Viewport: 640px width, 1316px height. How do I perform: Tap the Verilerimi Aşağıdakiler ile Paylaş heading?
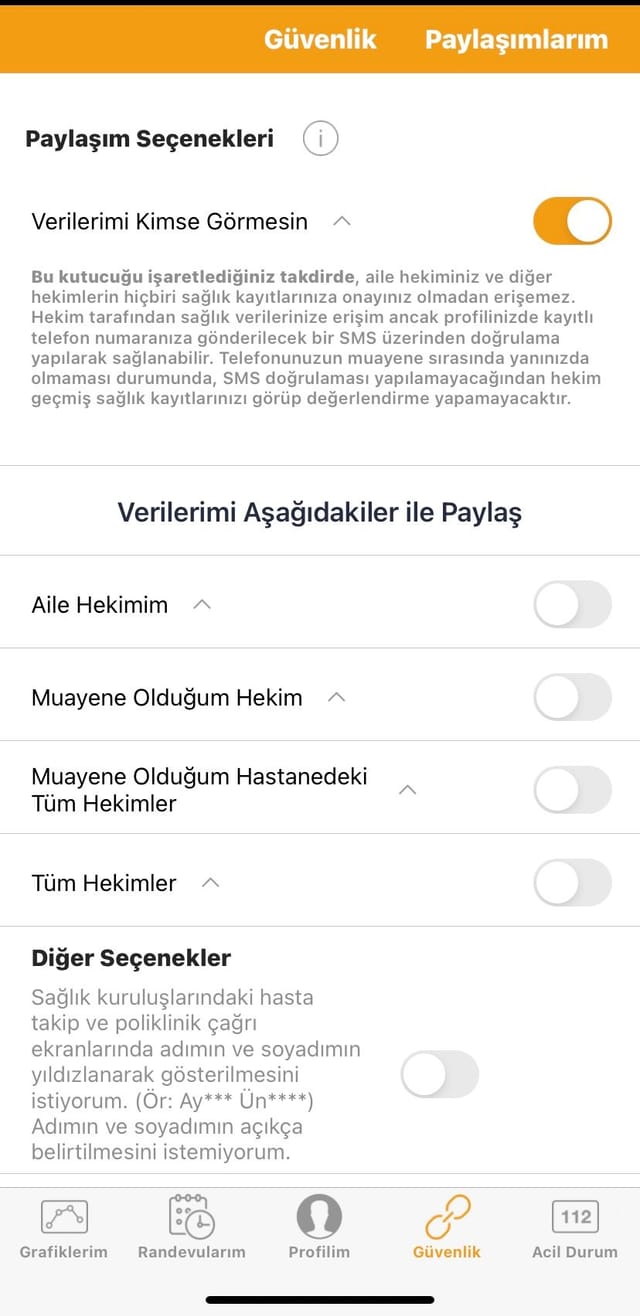point(320,512)
